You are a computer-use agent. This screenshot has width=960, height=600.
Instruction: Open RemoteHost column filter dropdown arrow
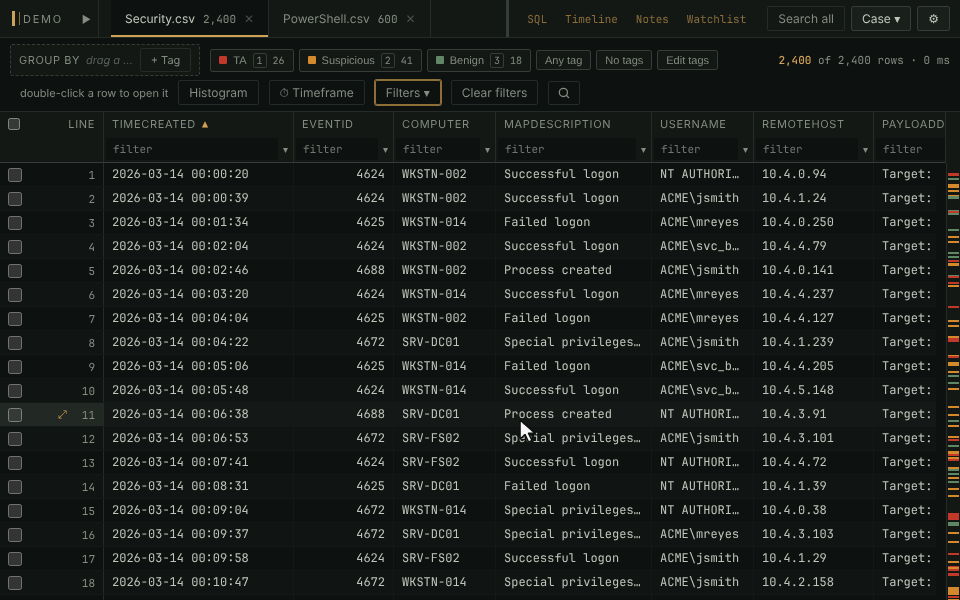click(865, 150)
